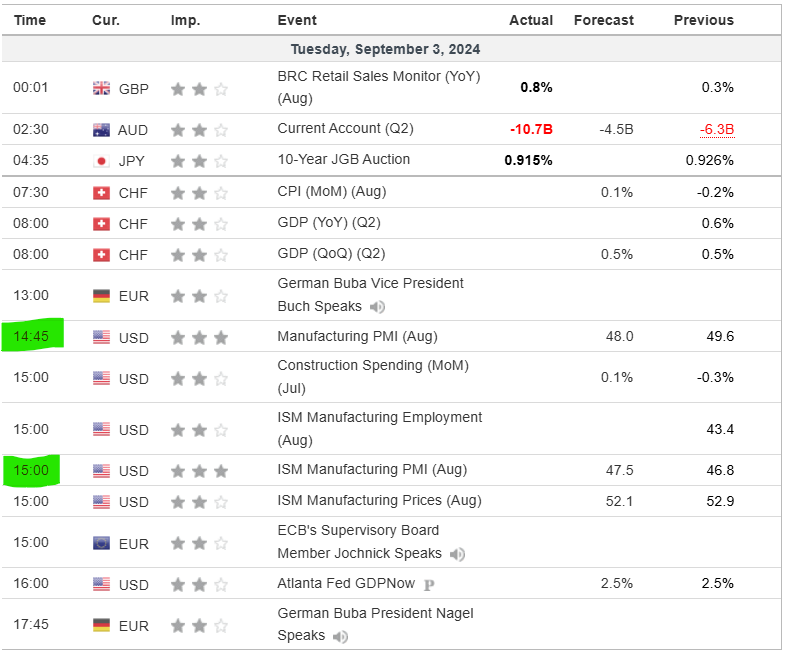This screenshot has width=794, height=653.
Task: Click the speaker icon after Jochnick Speaks
Action: [x=457, y=554]
